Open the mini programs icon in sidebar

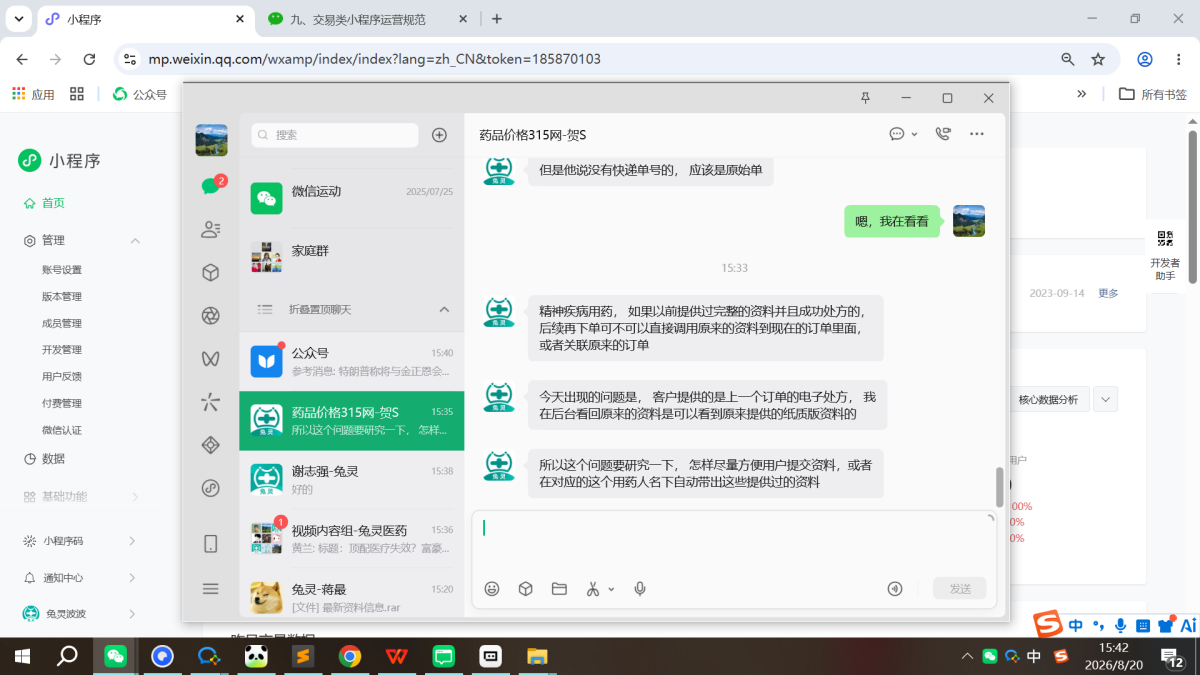tap(210, 488)
